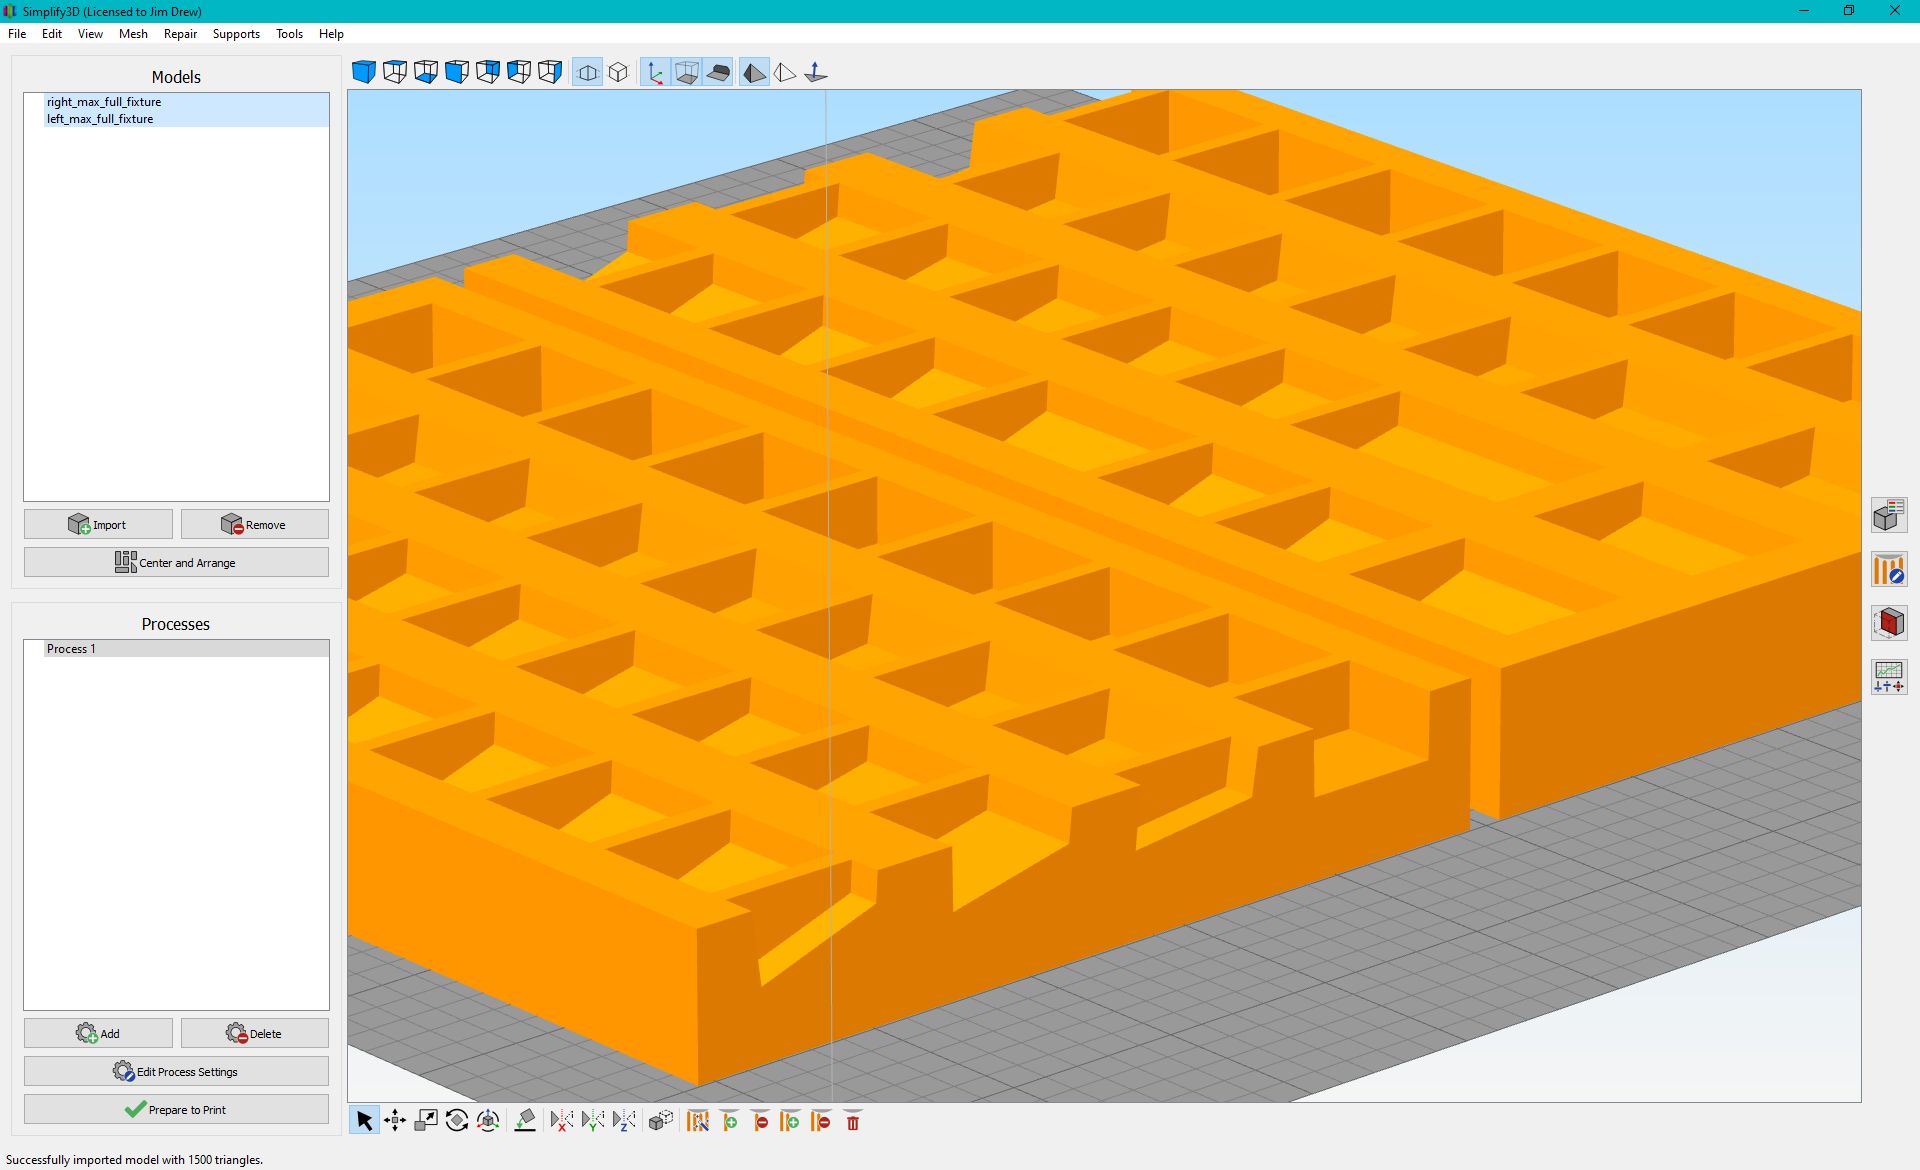Open the Tools menu

click(289, 33)
